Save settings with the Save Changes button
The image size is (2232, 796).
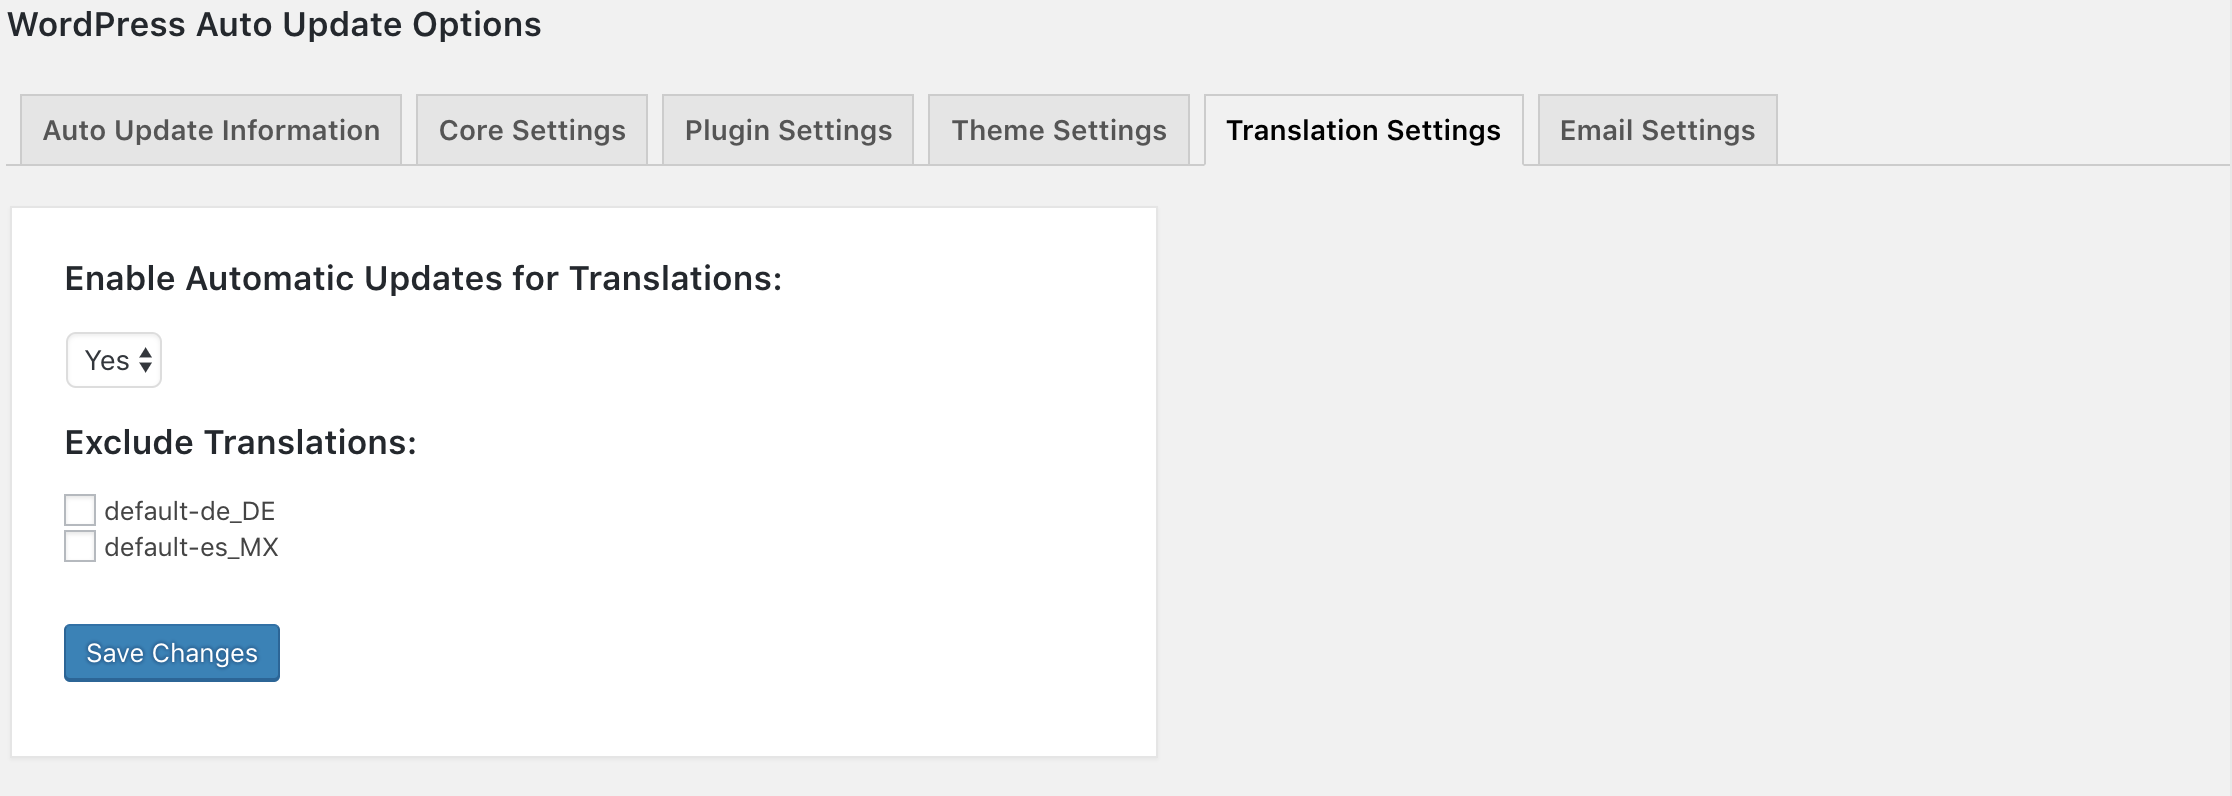(x=172, y=653)
